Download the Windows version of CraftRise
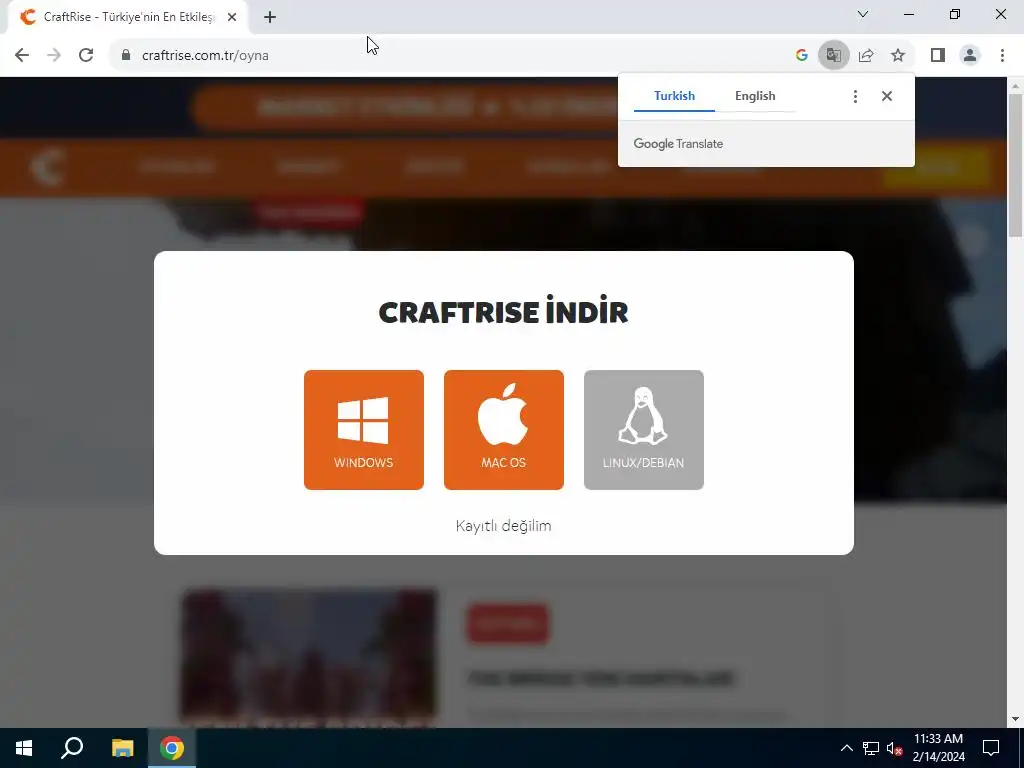The height and width of the screenshot is (768, 1024). coord(364,430)
